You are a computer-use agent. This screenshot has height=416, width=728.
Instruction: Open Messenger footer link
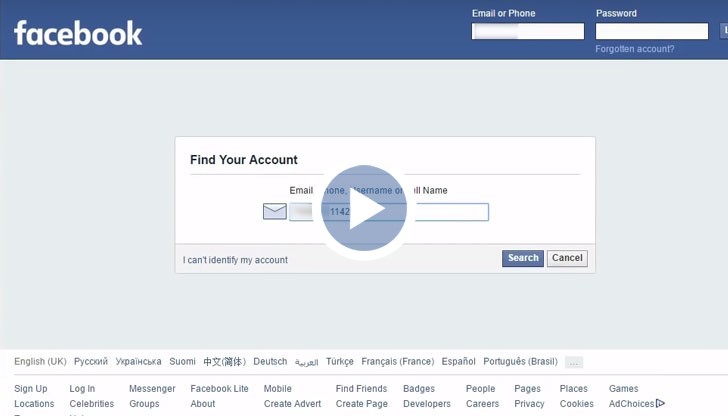152,389
